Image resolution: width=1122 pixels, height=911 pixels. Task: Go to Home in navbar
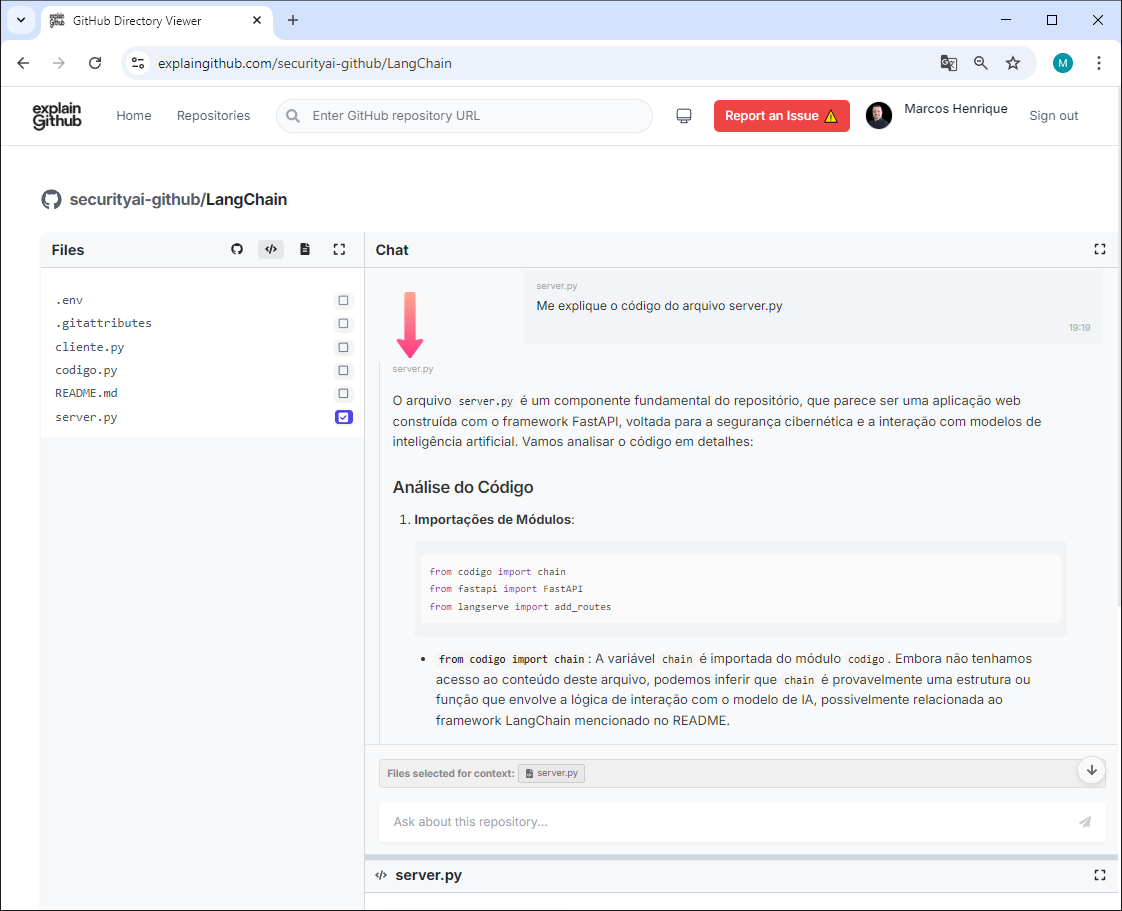tap(134, 116)
